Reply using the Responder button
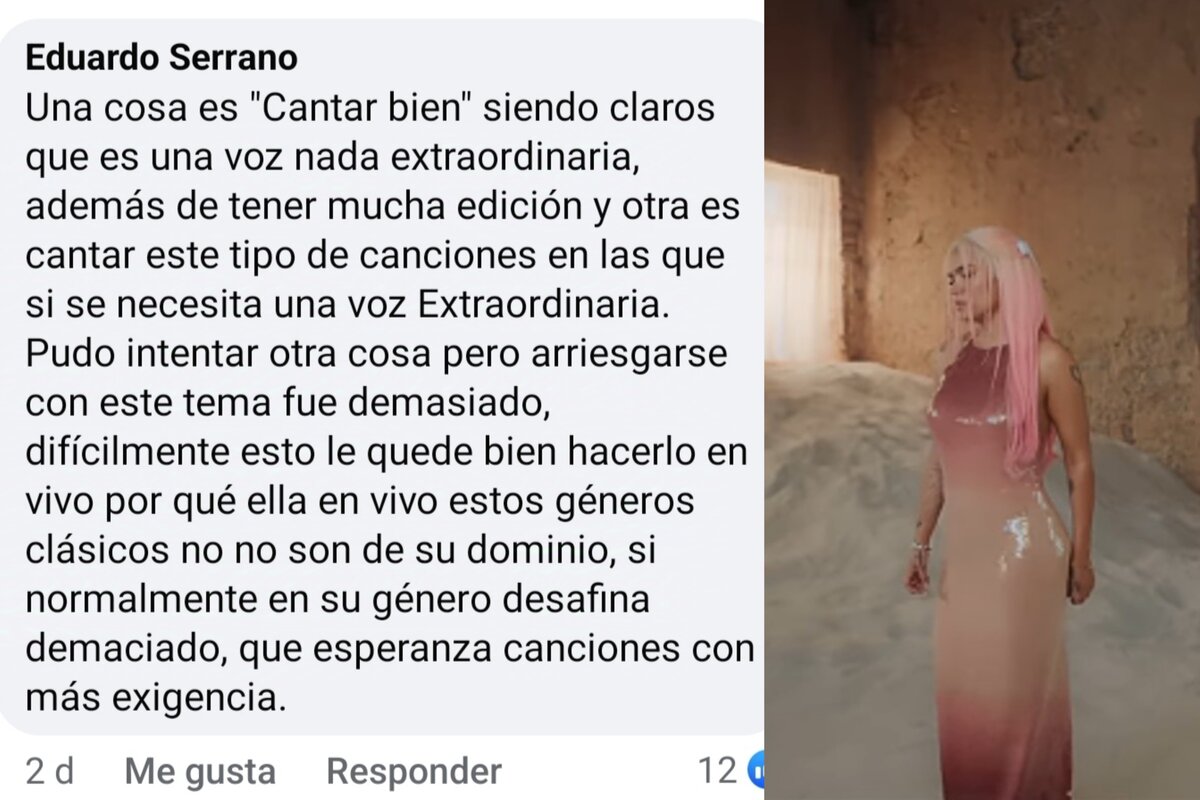 coord(414,771)
